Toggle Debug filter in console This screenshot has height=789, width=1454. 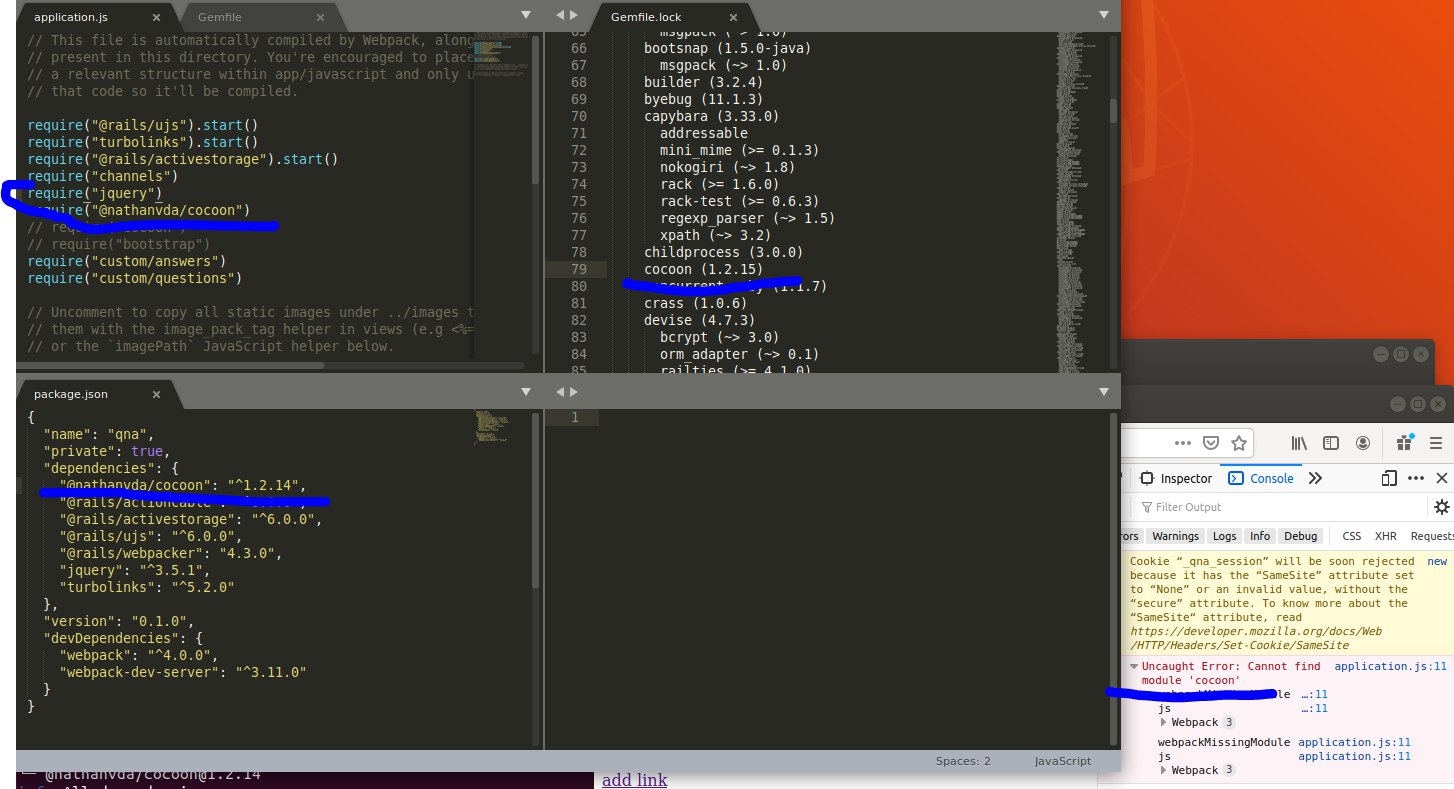tap(1301, 536)
